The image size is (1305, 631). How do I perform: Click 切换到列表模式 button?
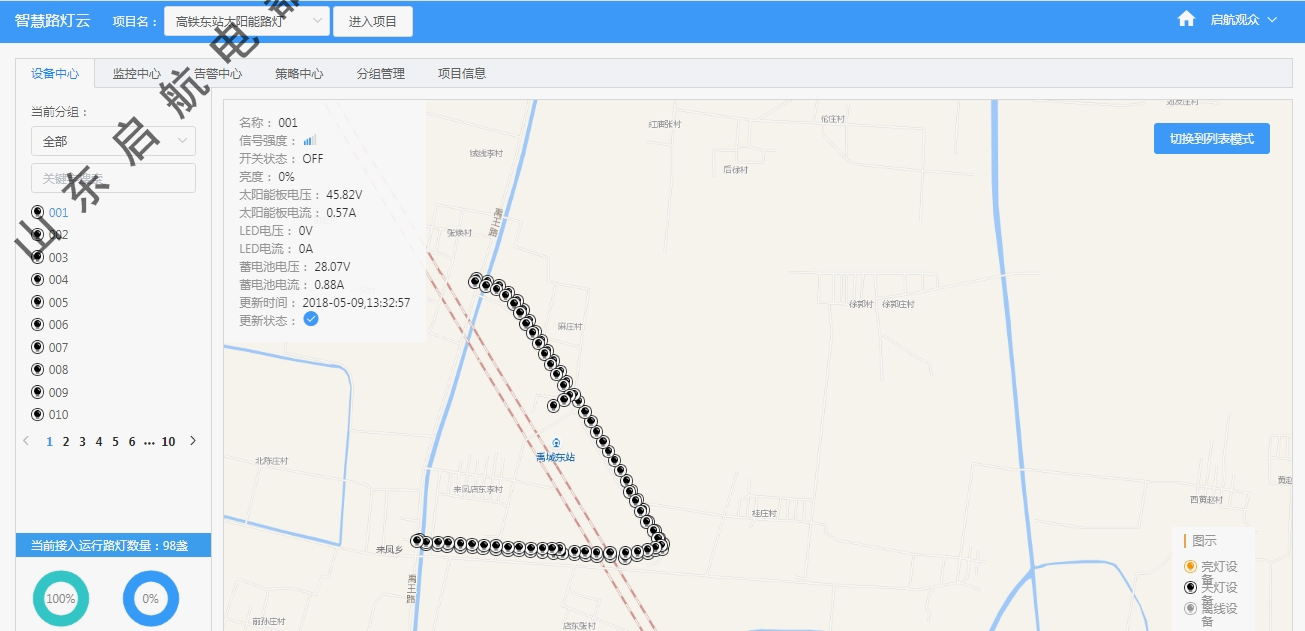pos(1211,139)
